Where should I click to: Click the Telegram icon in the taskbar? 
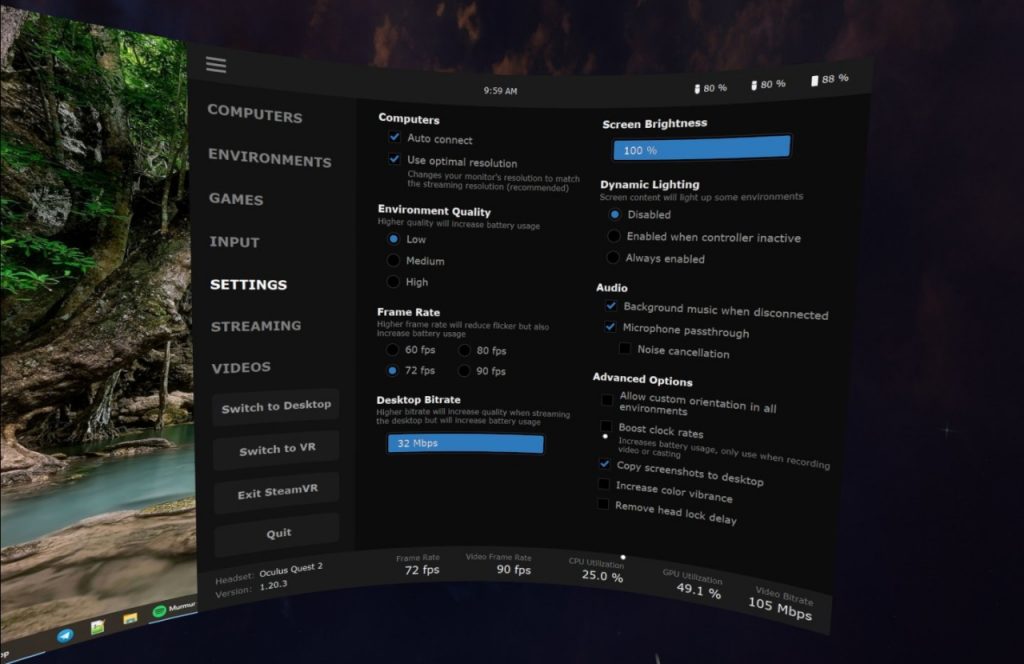tap(65, 635)
